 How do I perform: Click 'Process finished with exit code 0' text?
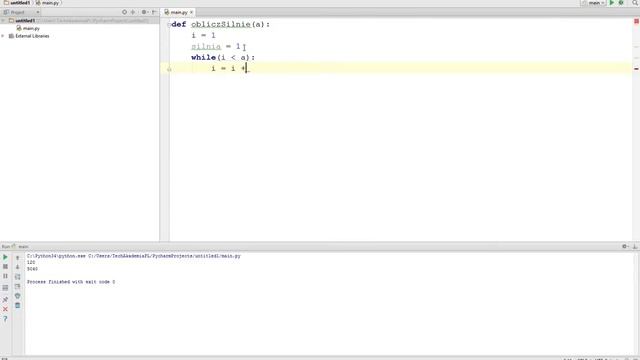pos(71,282)
